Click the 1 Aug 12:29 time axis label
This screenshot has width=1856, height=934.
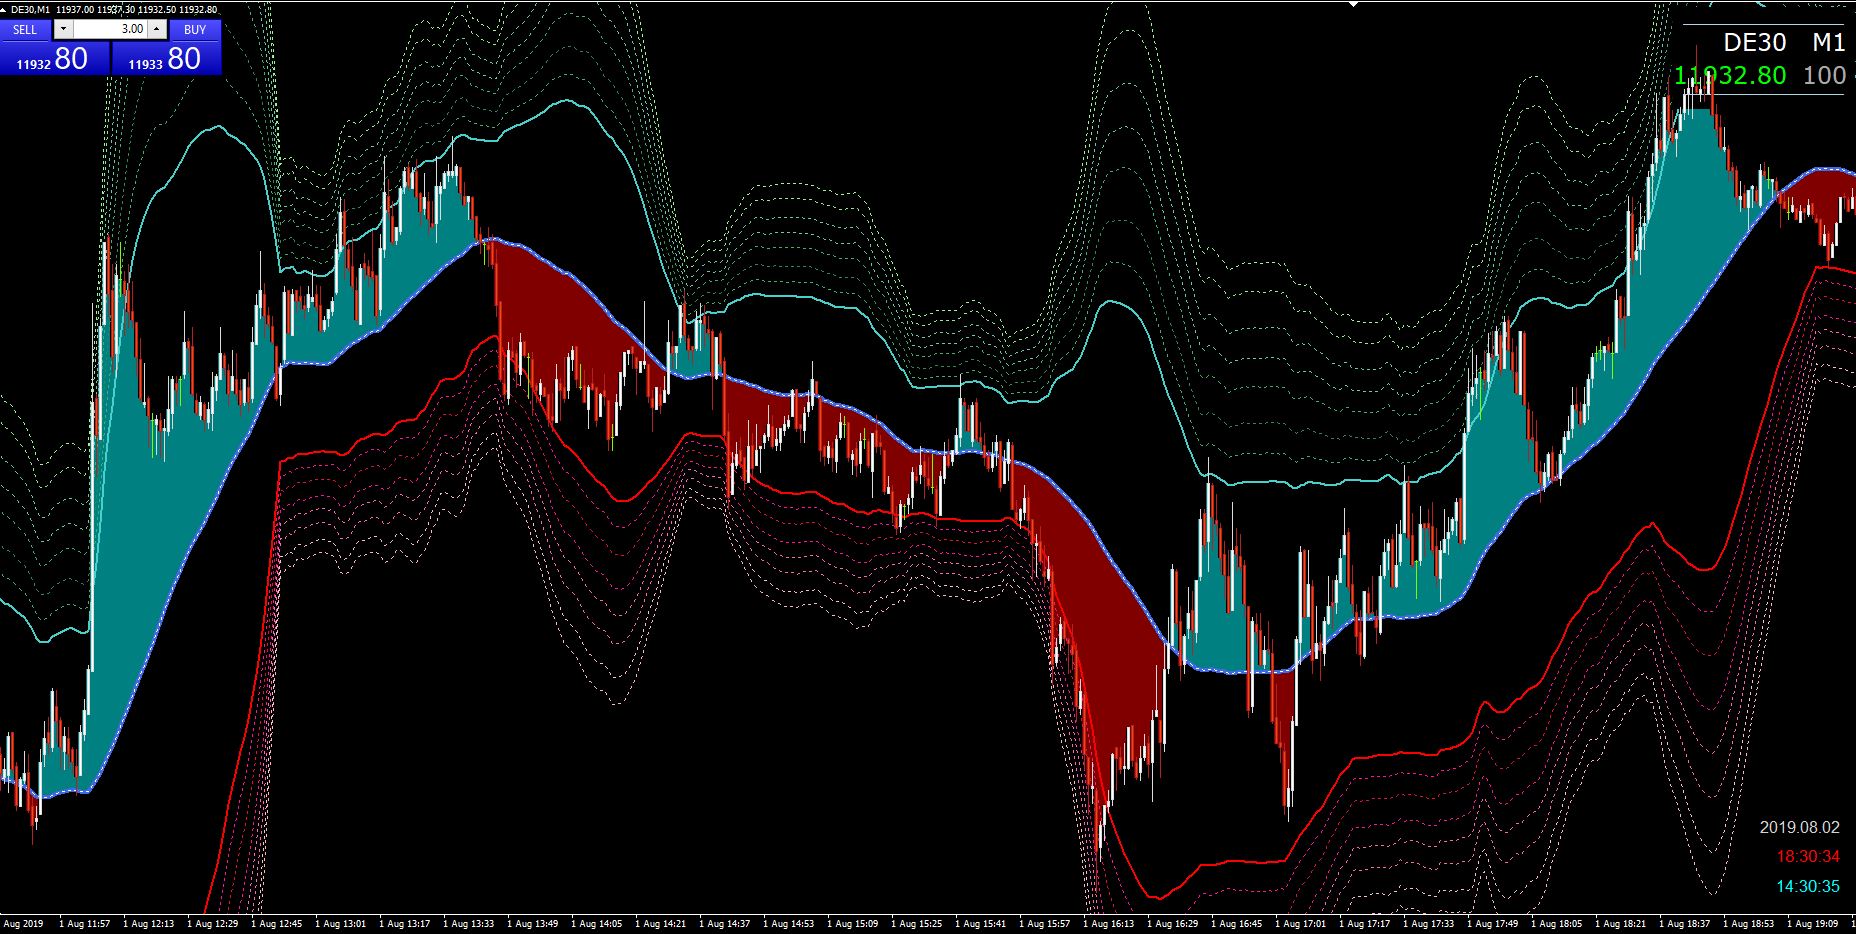pos(212,924)
